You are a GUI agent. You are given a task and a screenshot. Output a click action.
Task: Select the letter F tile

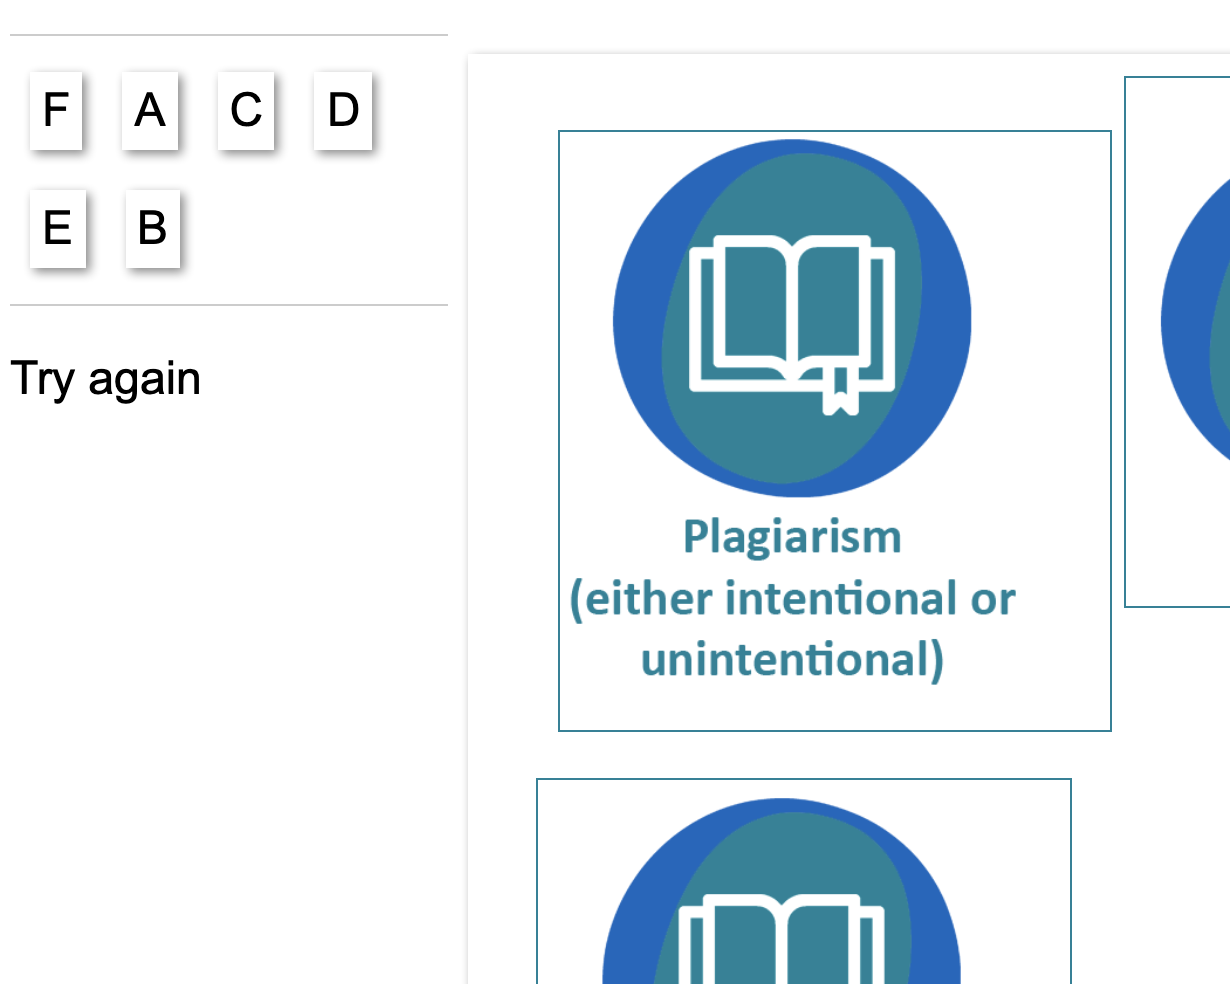56,110
